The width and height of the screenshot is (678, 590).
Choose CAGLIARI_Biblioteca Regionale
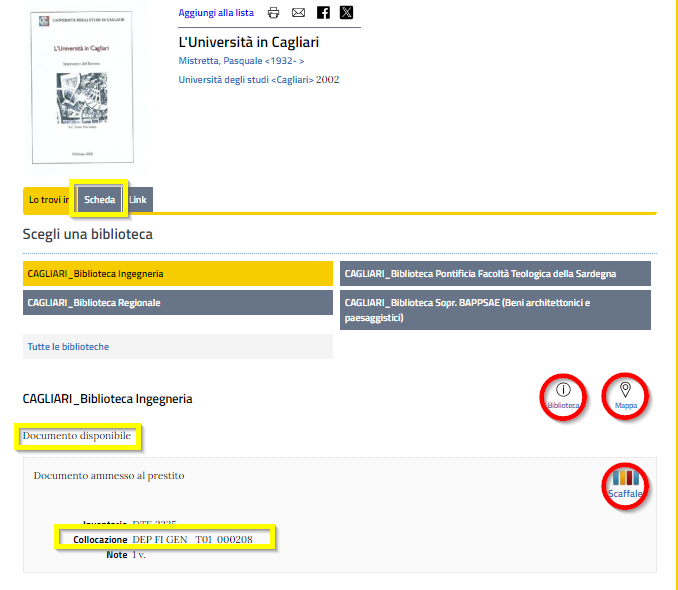tap(177, 303)
